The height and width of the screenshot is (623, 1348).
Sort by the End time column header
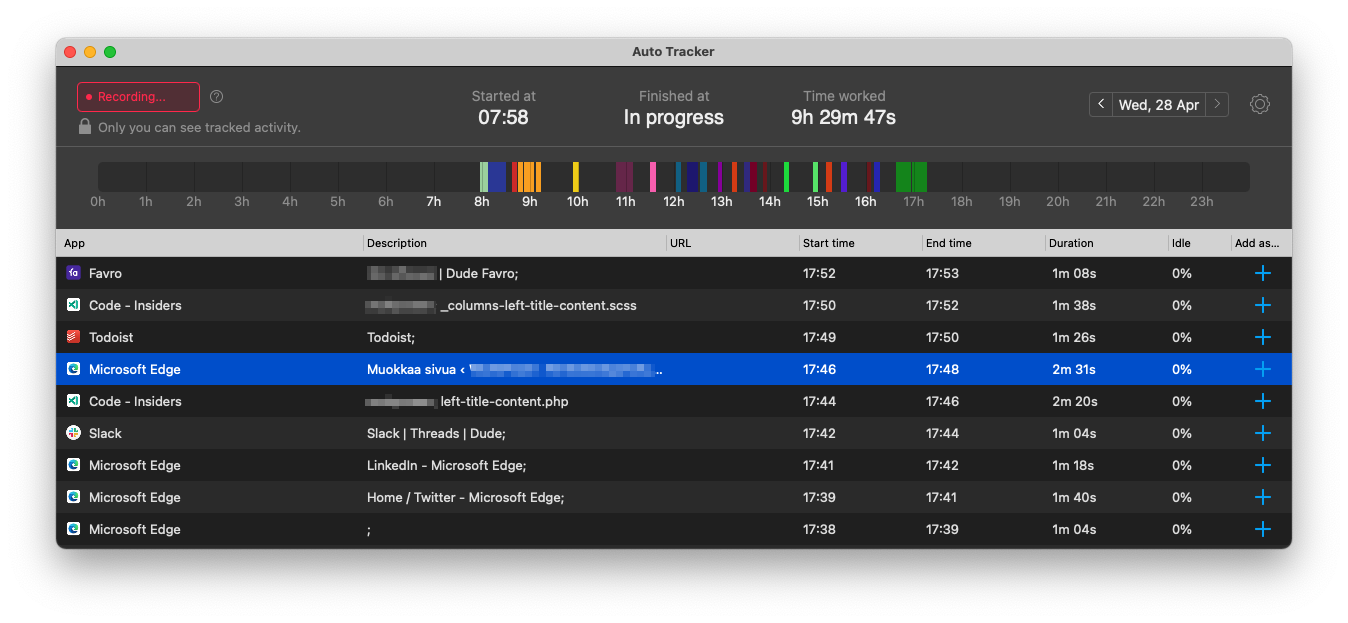coord(984,243)
